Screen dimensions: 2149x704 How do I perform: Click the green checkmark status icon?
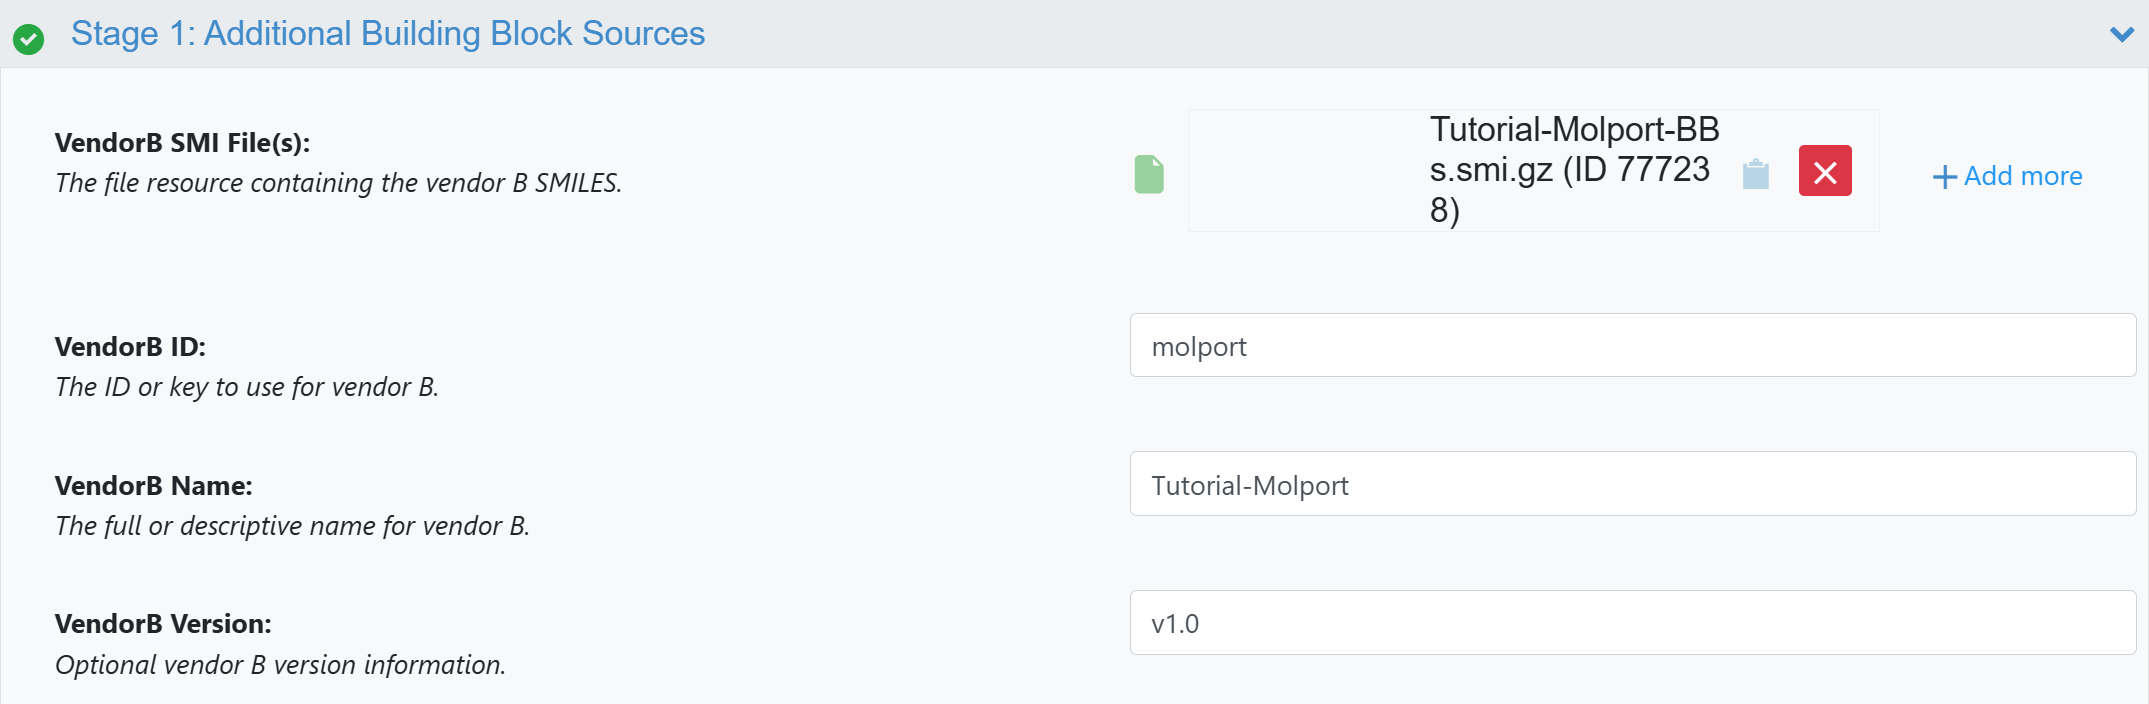(28, 39)
